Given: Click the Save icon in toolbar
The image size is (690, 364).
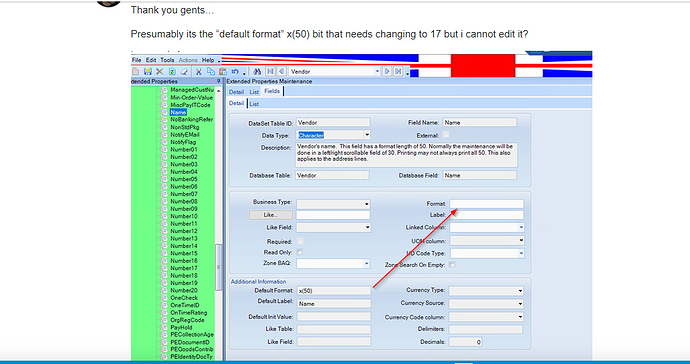Looking at the screenshot, I should click(x=147, y=71).
